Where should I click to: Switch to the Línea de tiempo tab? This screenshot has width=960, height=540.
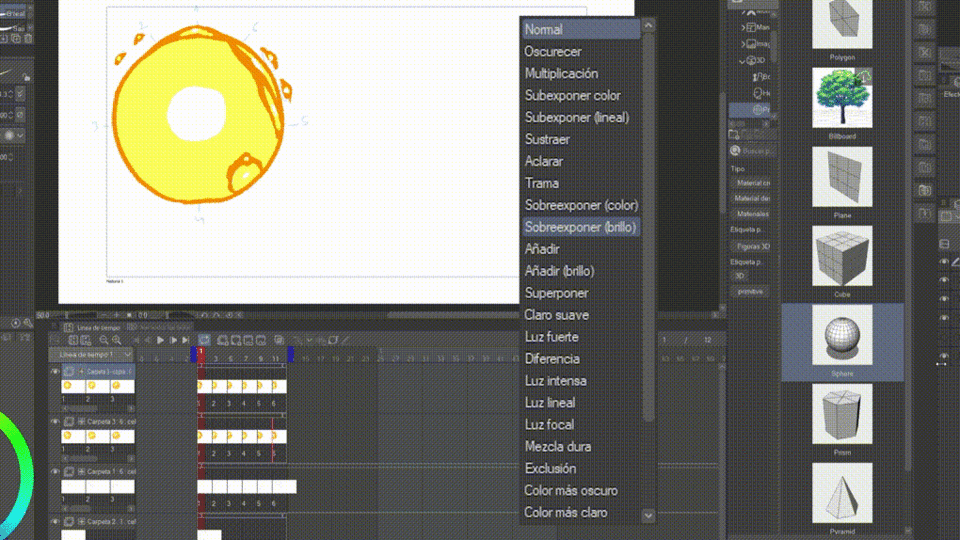click(x=93, y=328)
